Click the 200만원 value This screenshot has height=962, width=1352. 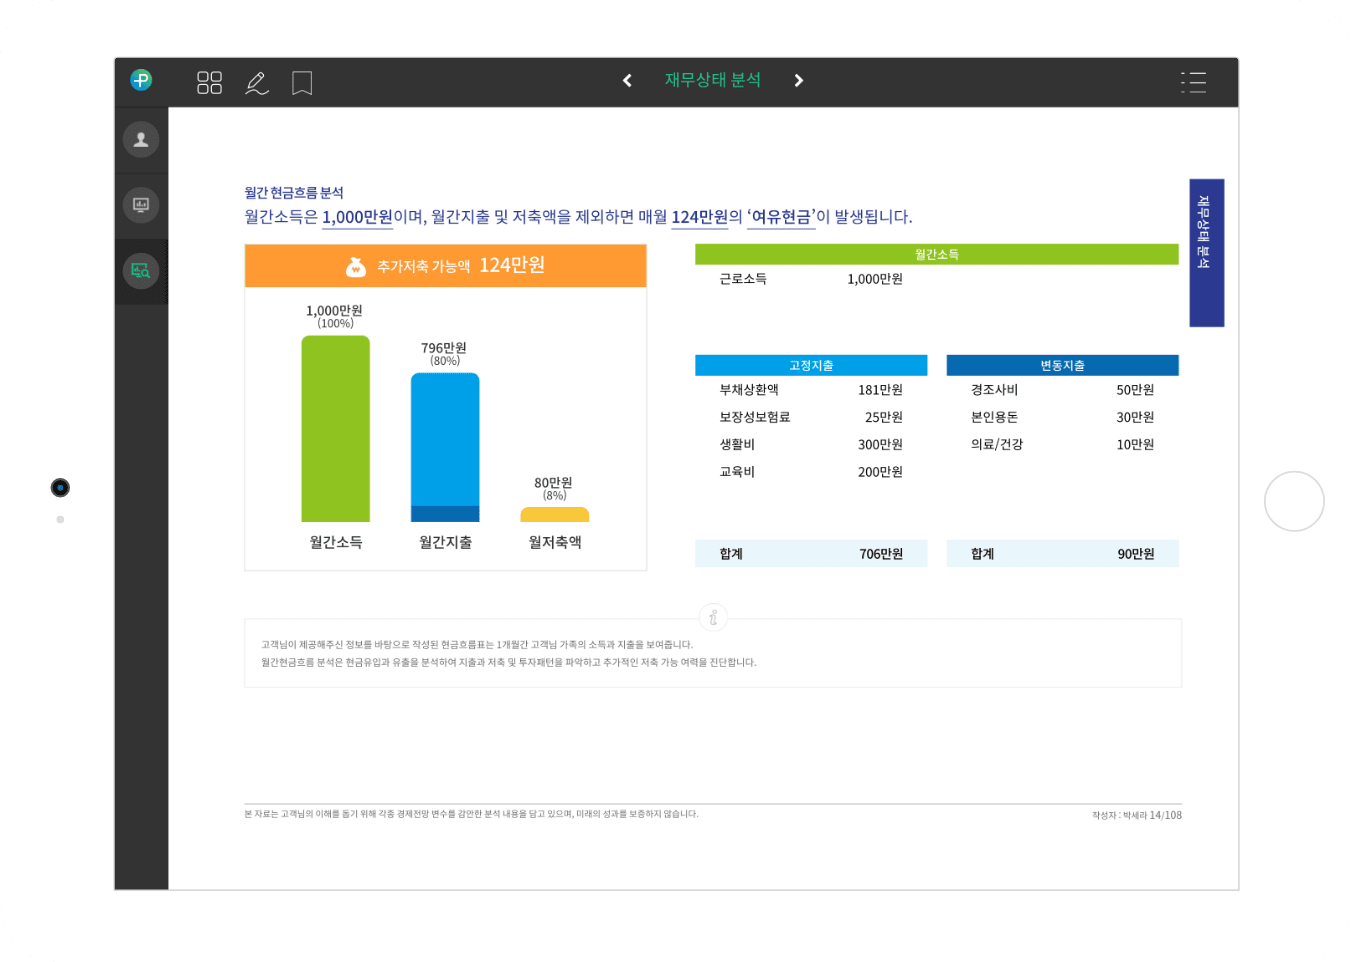(x=880, y=471)
